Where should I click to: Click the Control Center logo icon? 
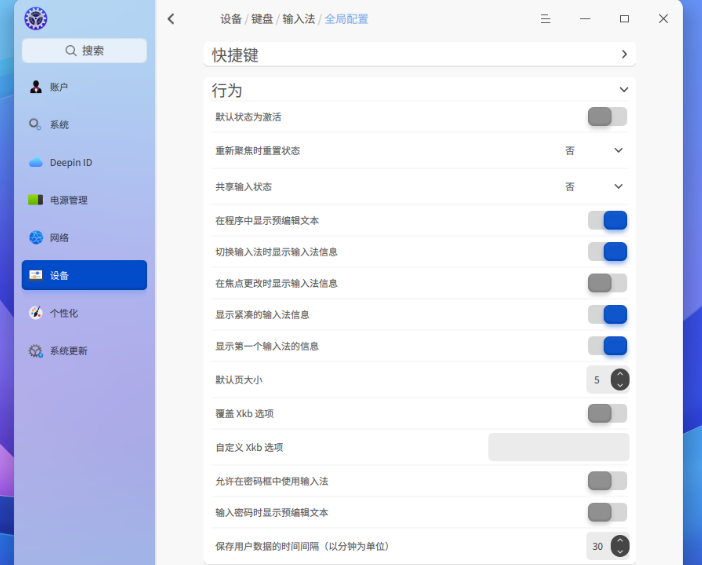[x=36, y=19]
